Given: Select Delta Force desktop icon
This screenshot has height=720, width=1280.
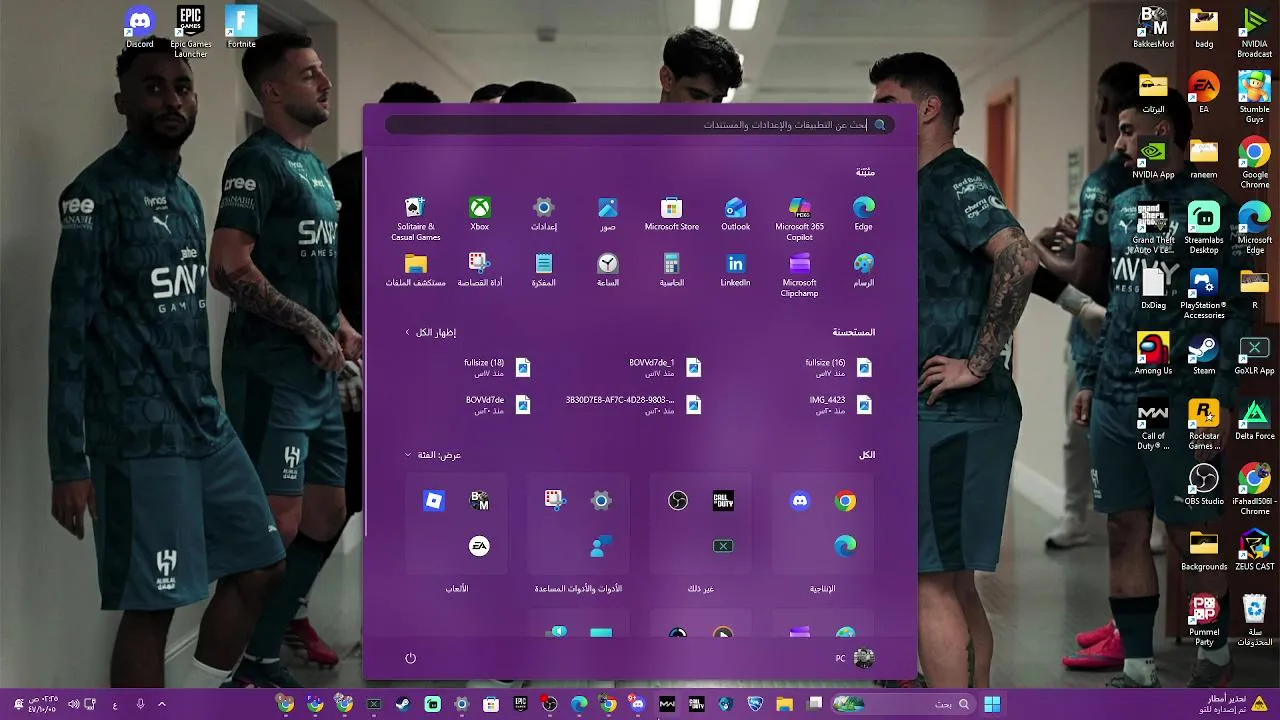Looking at the screenshot, I should [1254, 419].
